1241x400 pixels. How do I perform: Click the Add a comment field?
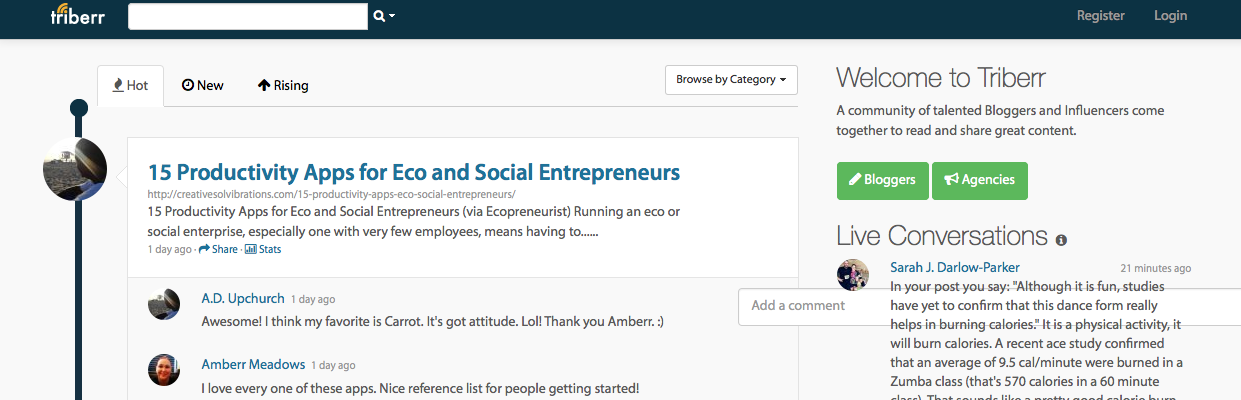[989, 306]
